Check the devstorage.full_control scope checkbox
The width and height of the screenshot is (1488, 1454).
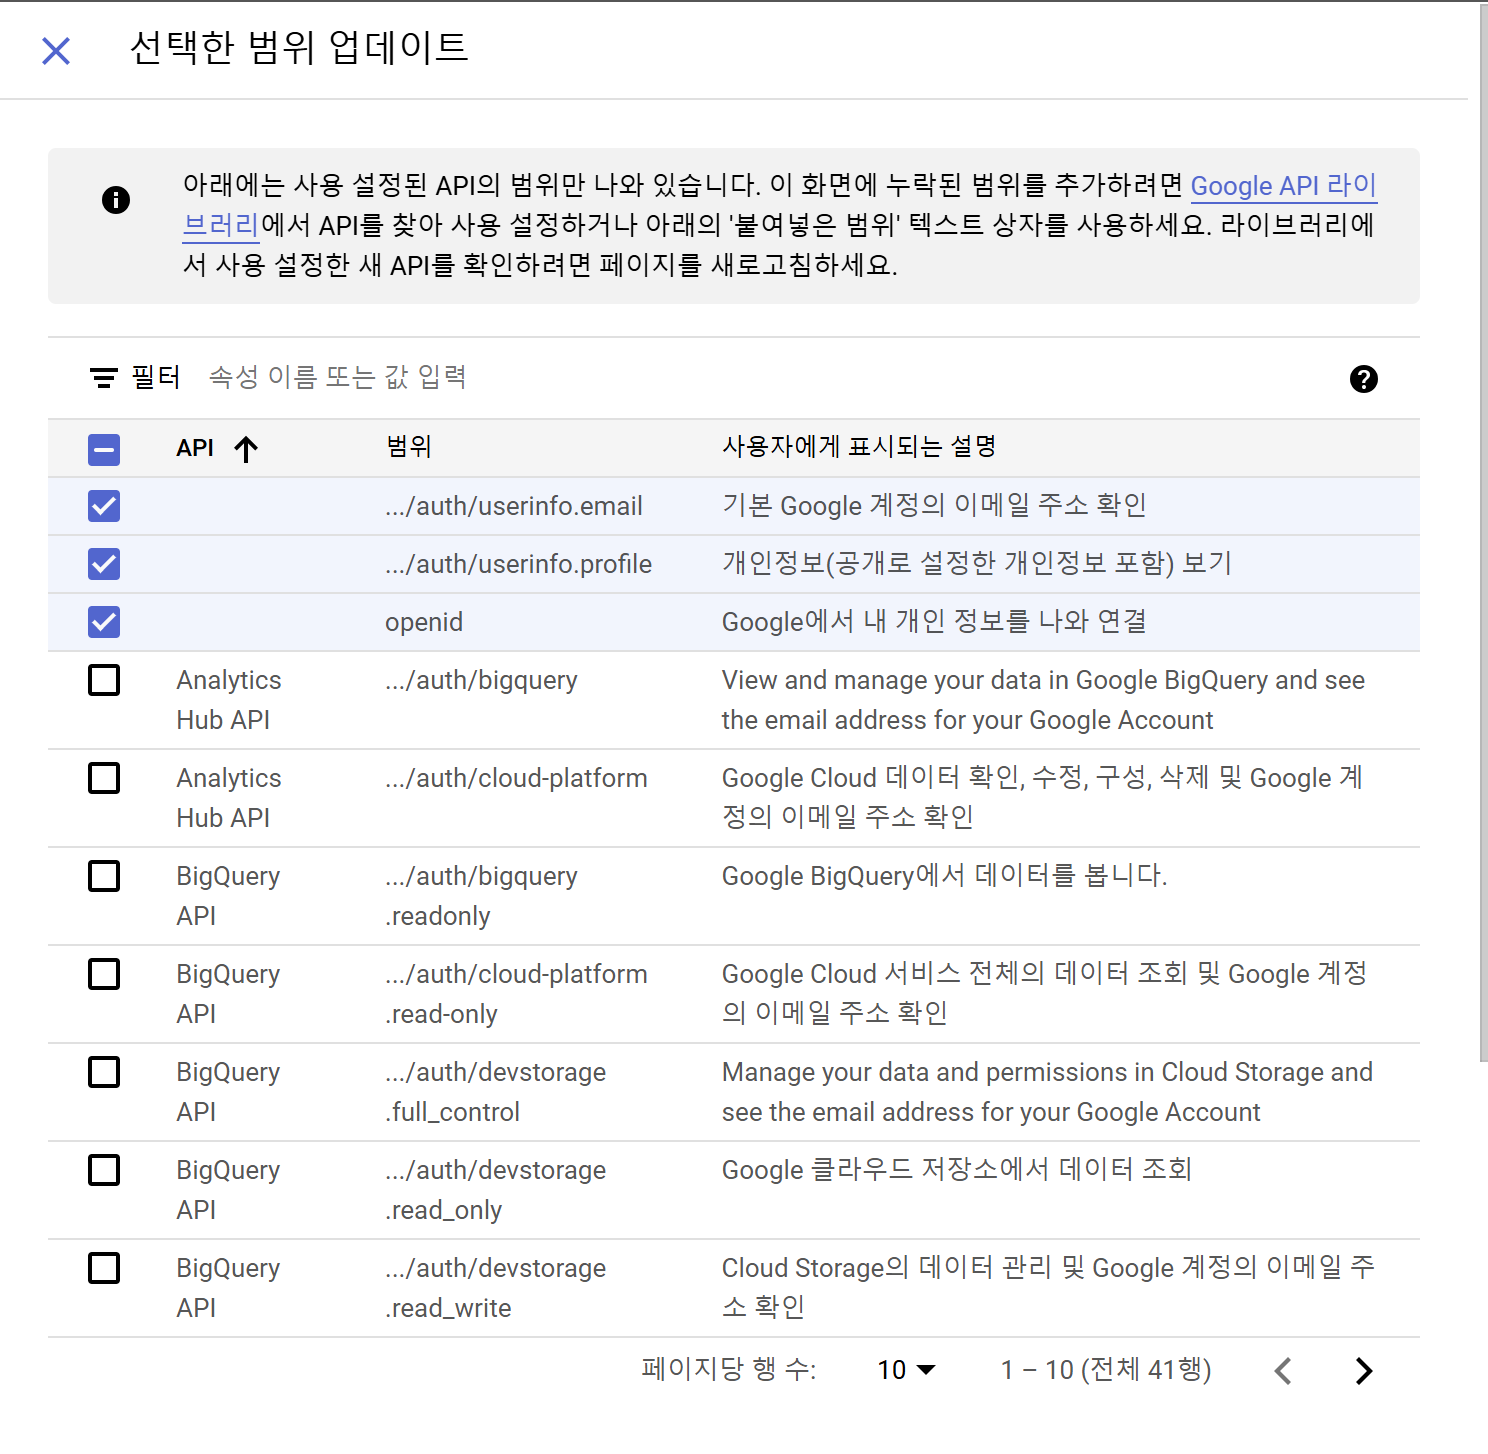(x=104, y=1072)
